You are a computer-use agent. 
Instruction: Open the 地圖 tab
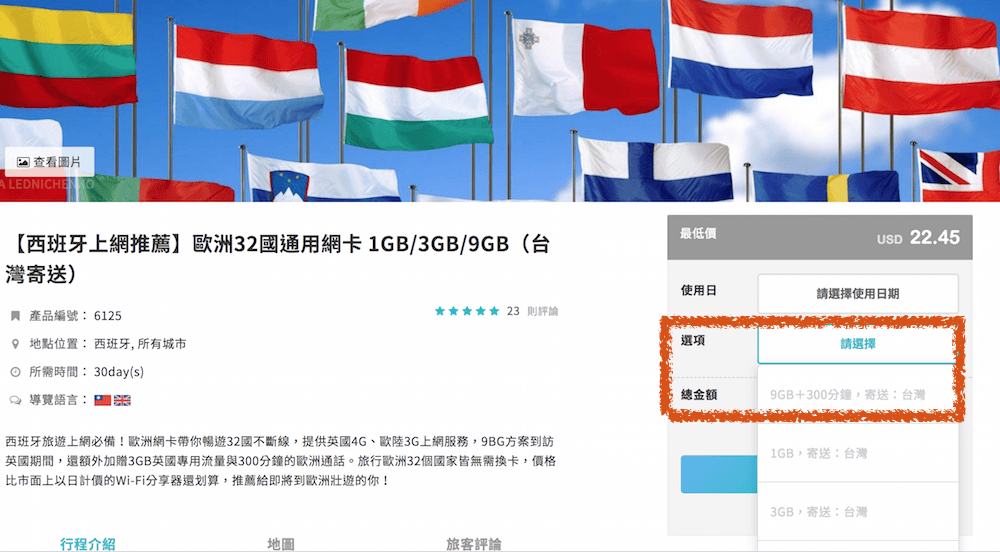pyautogui.click(x=281, y=544)
